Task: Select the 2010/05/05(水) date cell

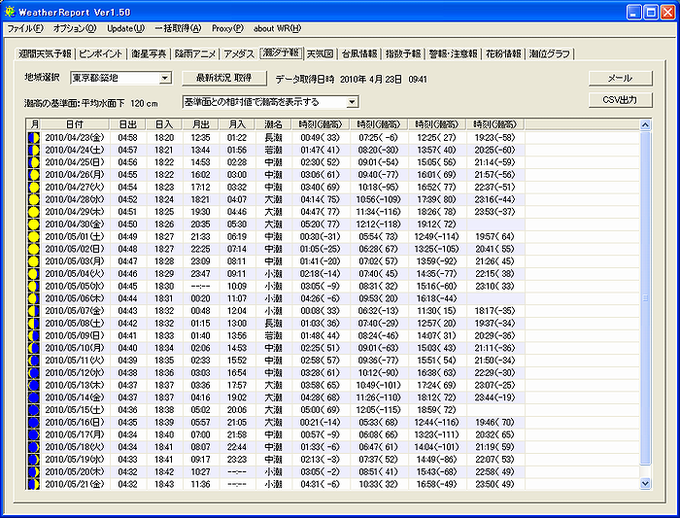Action: point(75,286)
